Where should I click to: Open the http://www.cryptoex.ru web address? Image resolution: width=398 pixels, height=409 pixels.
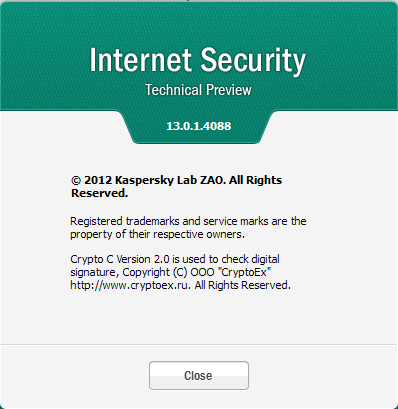tap(129, 286)
